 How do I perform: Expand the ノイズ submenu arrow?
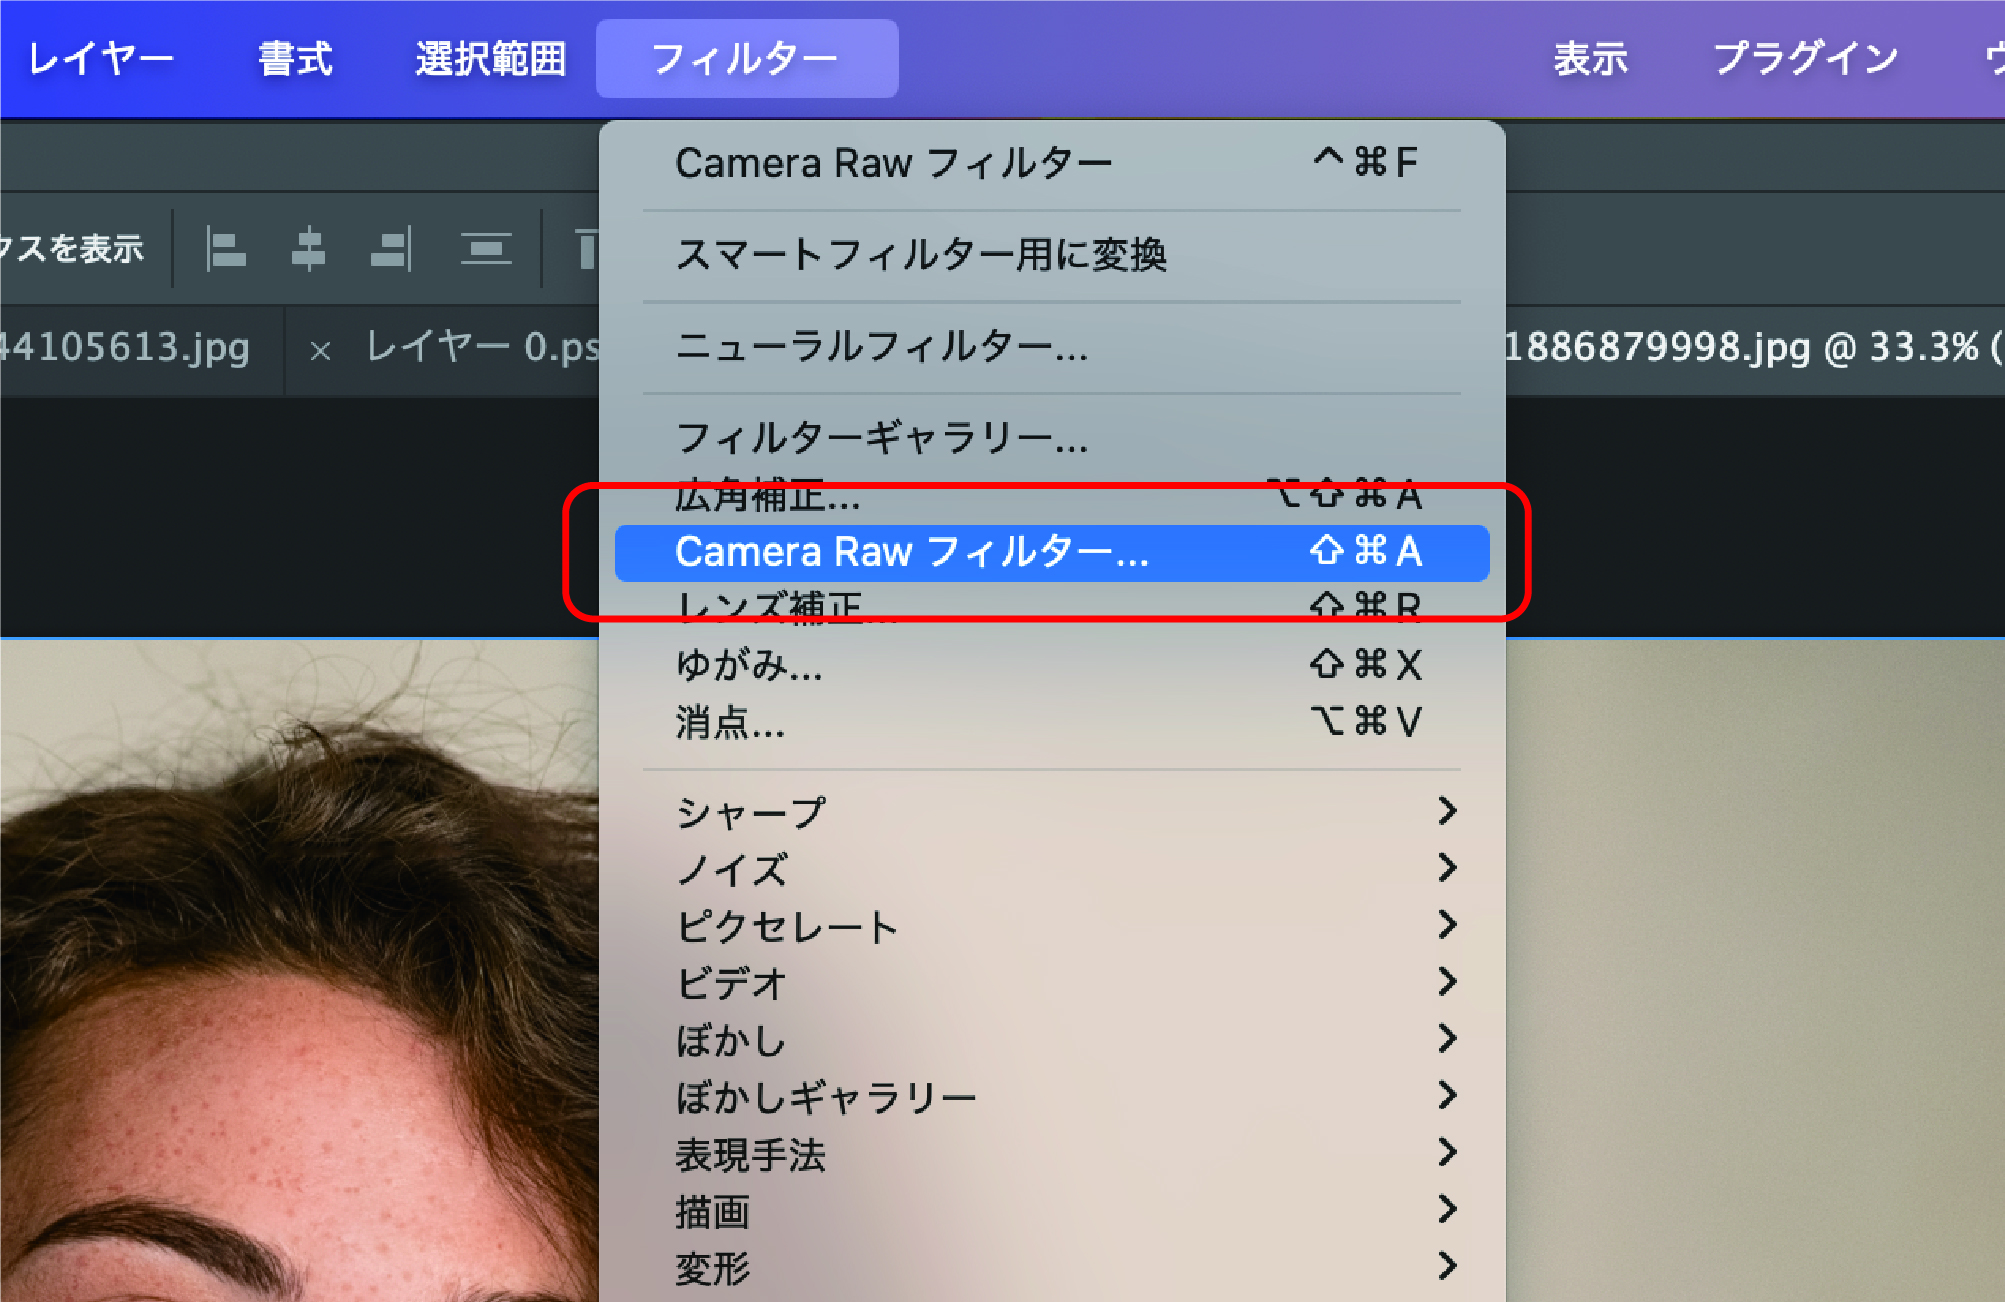tap(1446, 868)
